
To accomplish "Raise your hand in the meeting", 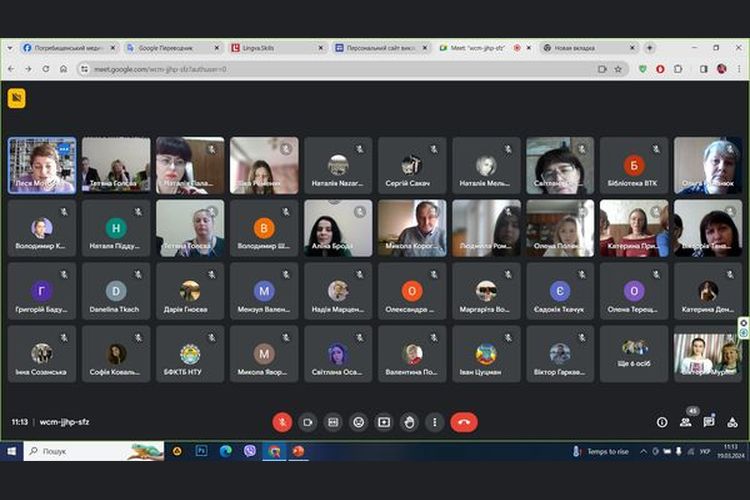I will click(409, 422).
